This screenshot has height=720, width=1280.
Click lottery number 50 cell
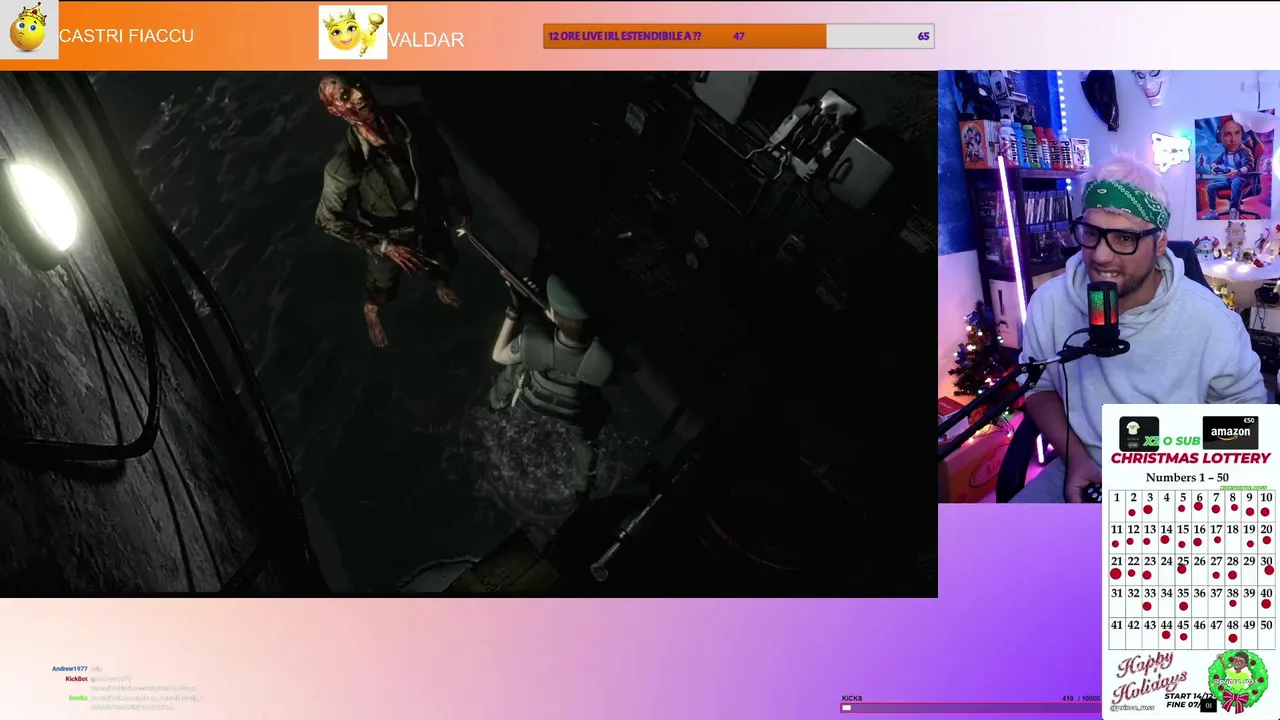click(1266, 633)
